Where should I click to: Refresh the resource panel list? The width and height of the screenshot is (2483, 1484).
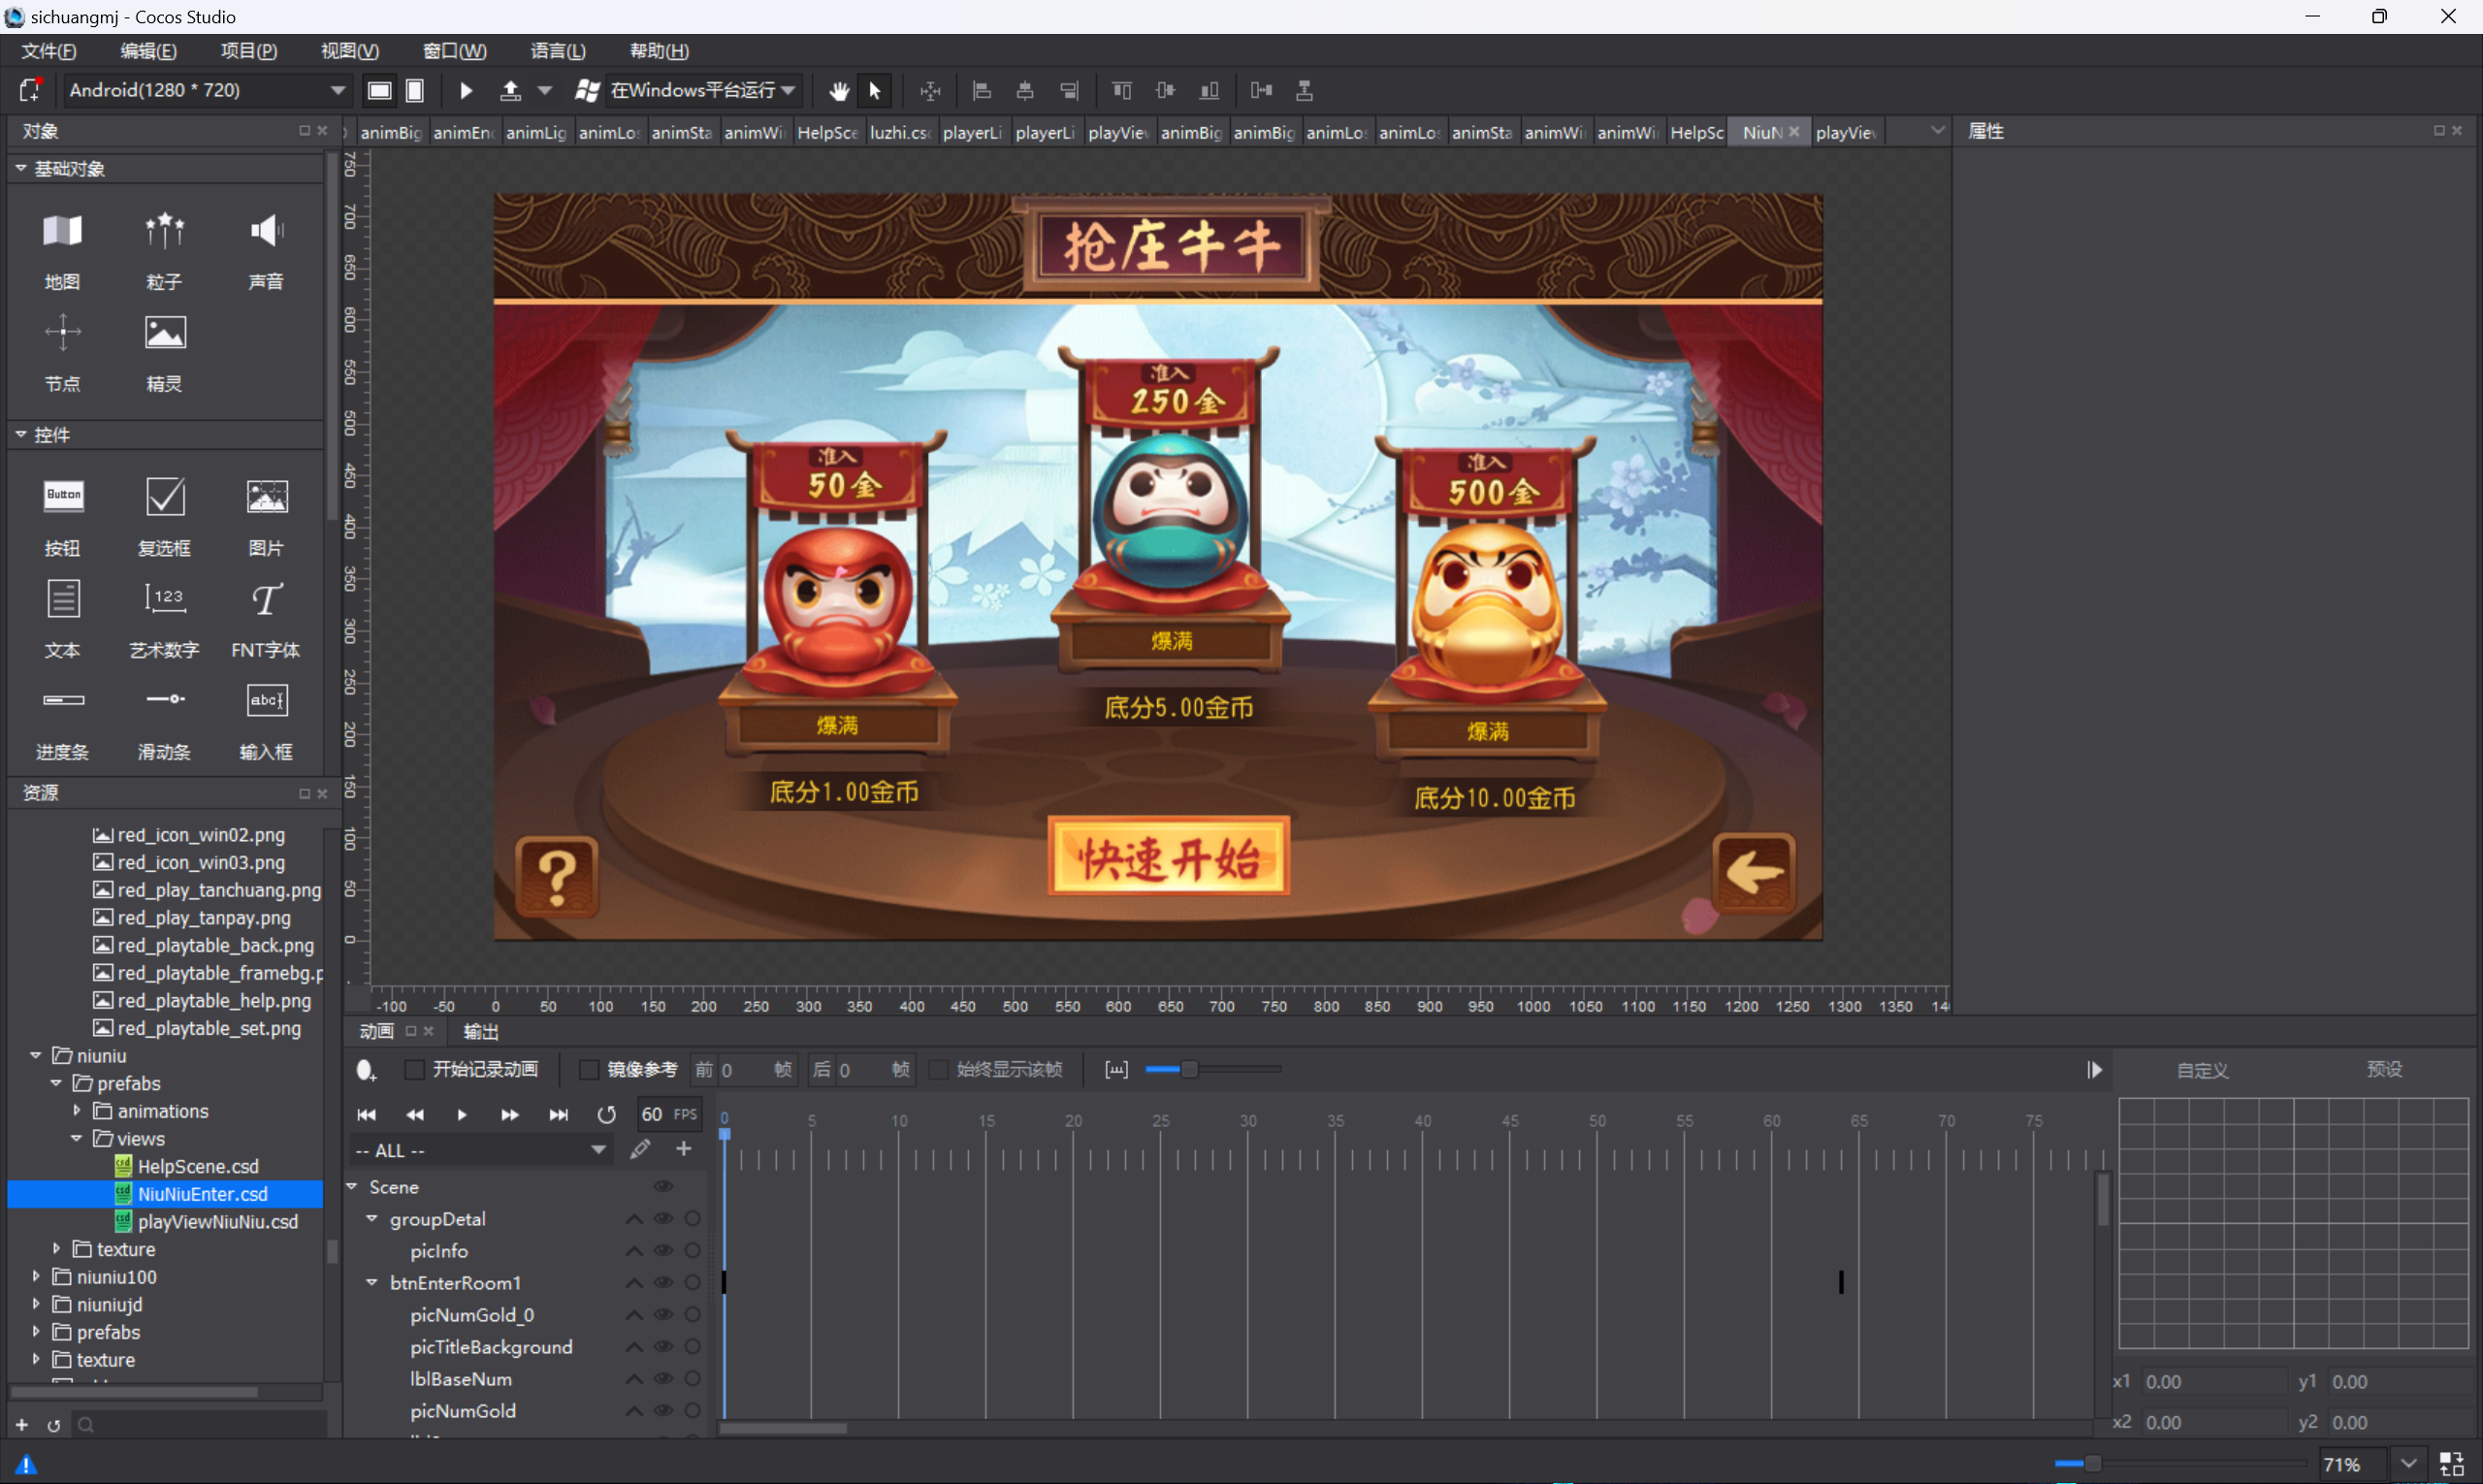pyautogui.click(x=54, y=1425)
